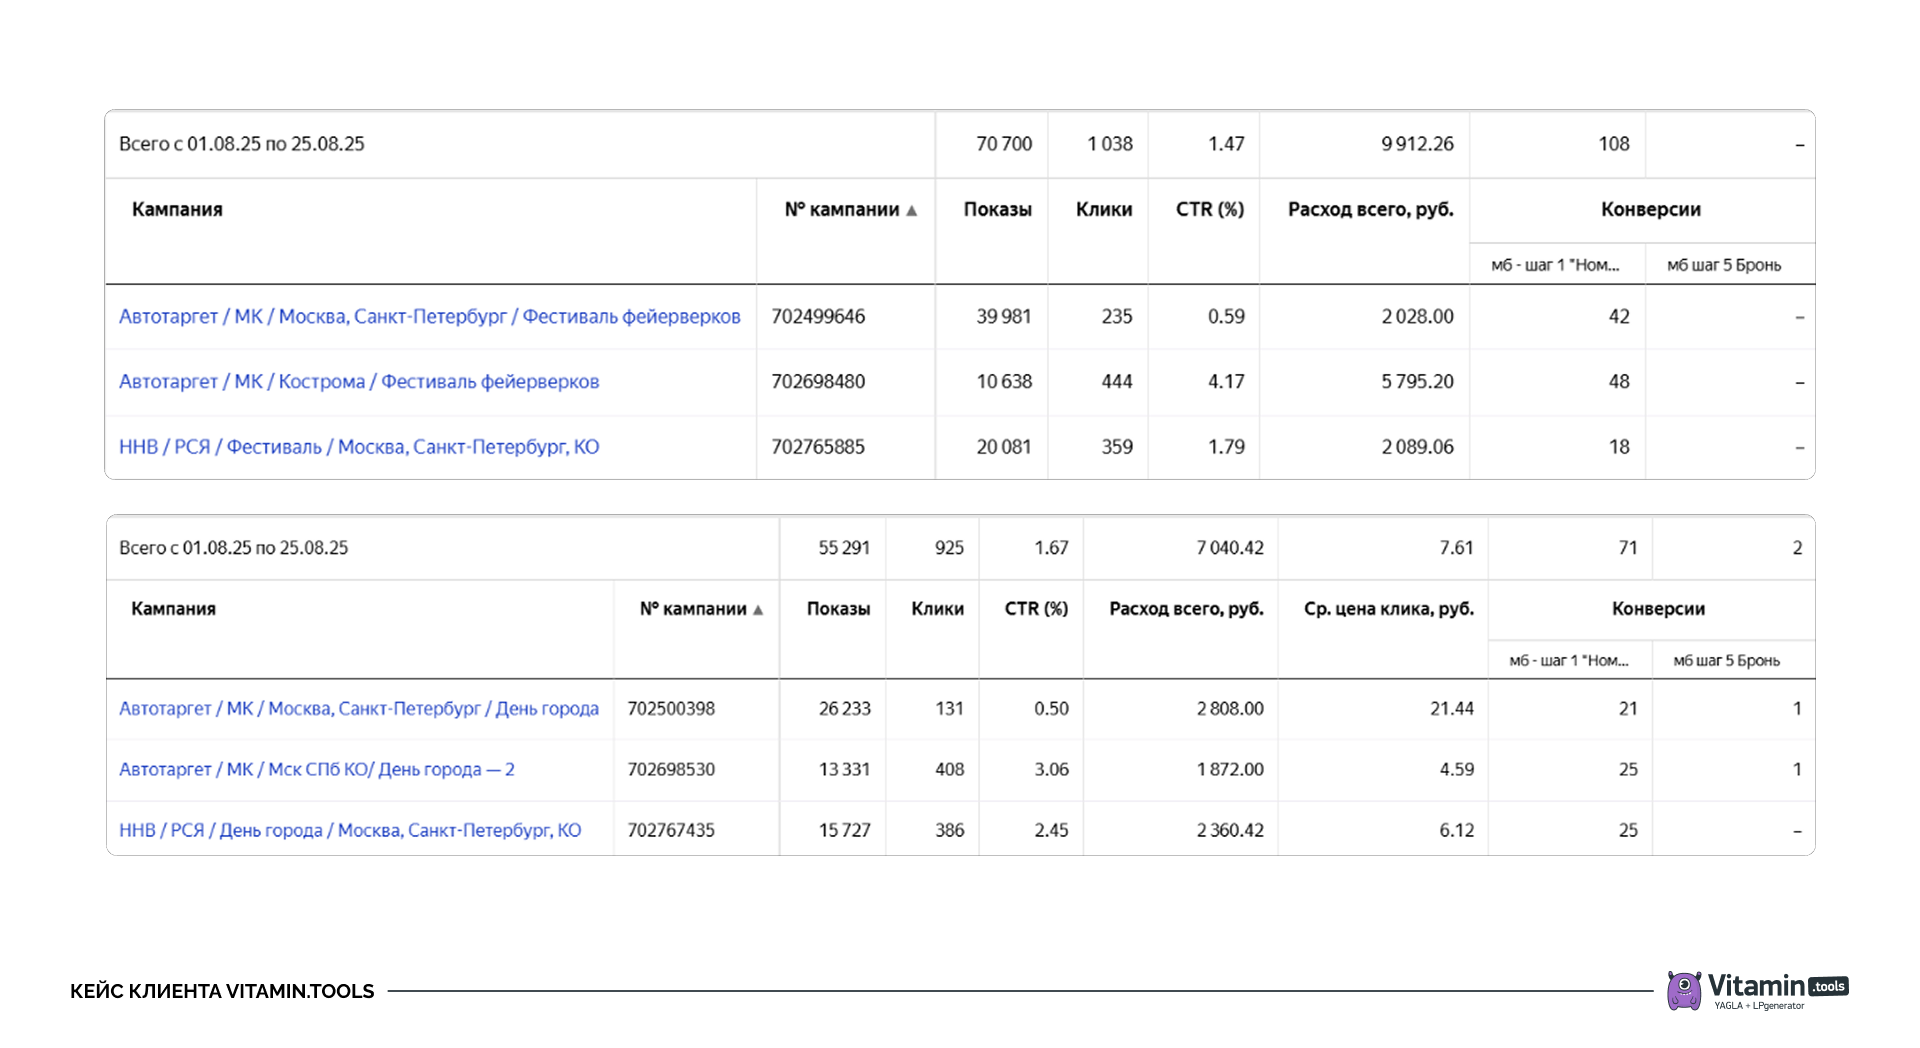Click the Vitamin.tools monster logo icon
This screenshot has height=1048, width=1920.
tap(1684, 990)
